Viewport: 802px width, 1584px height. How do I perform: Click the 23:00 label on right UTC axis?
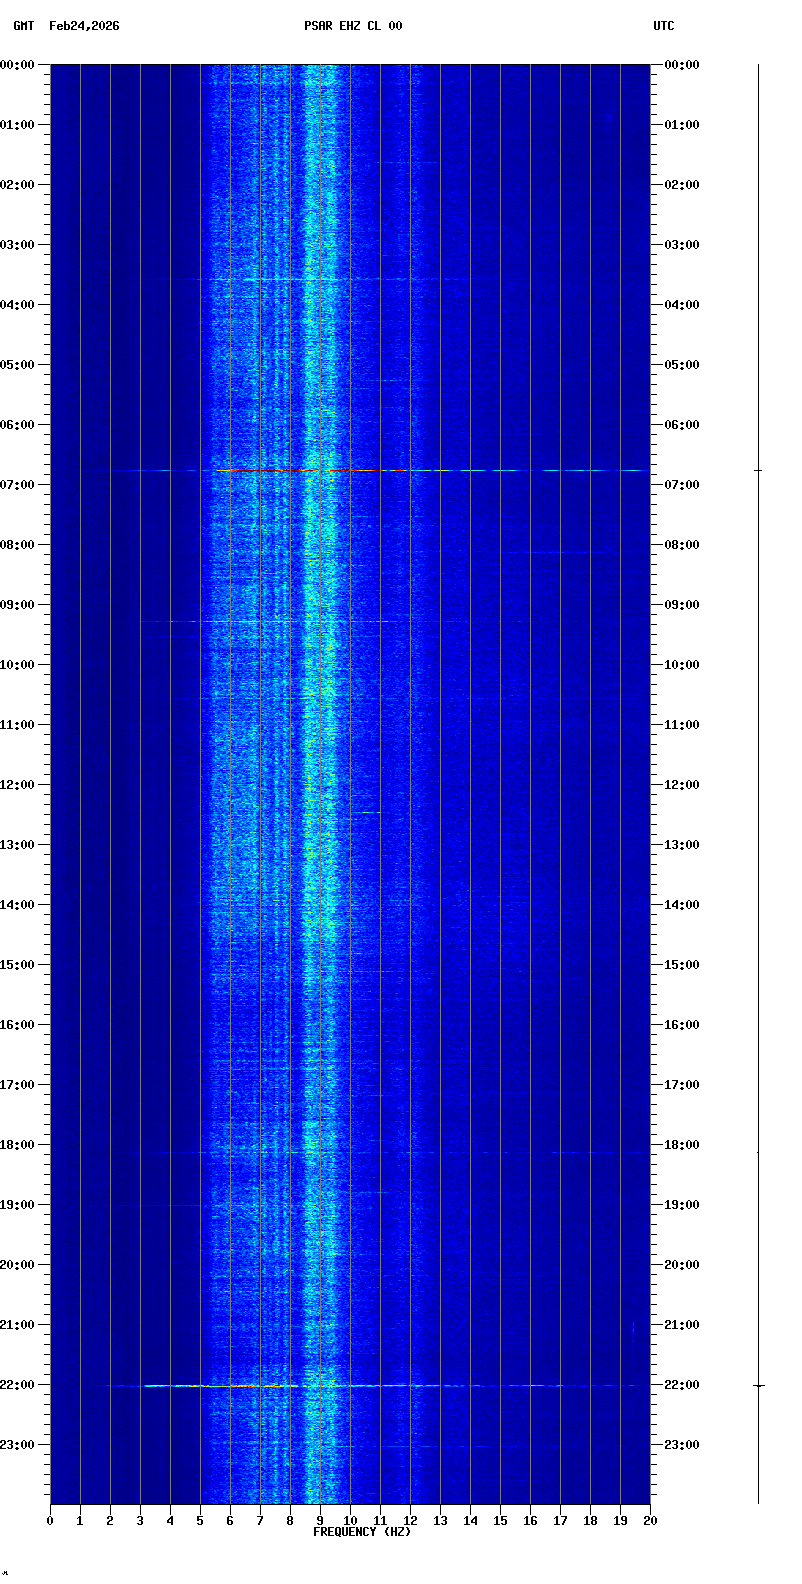681,1445
